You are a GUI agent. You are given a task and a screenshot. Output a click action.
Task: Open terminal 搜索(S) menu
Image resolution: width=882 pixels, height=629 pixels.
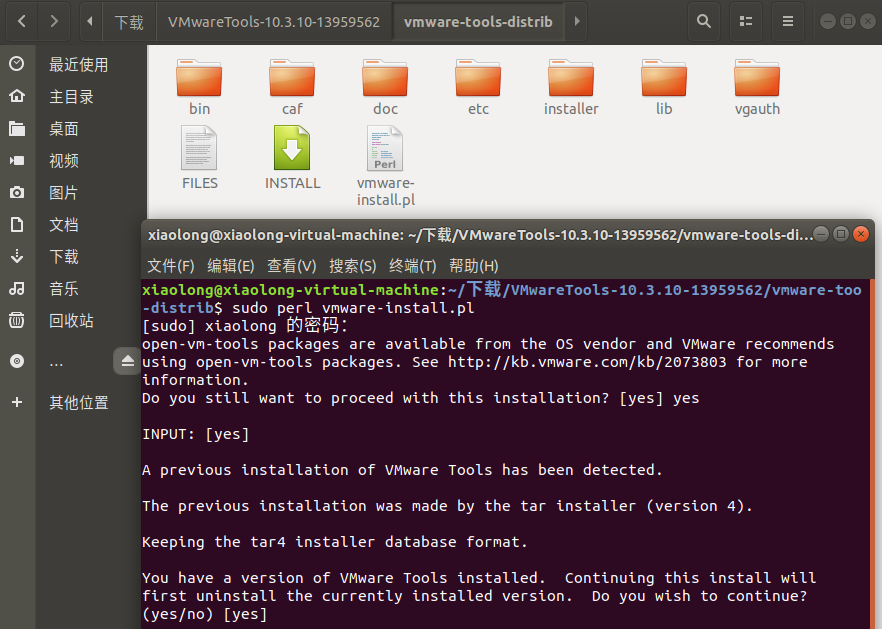353,266
